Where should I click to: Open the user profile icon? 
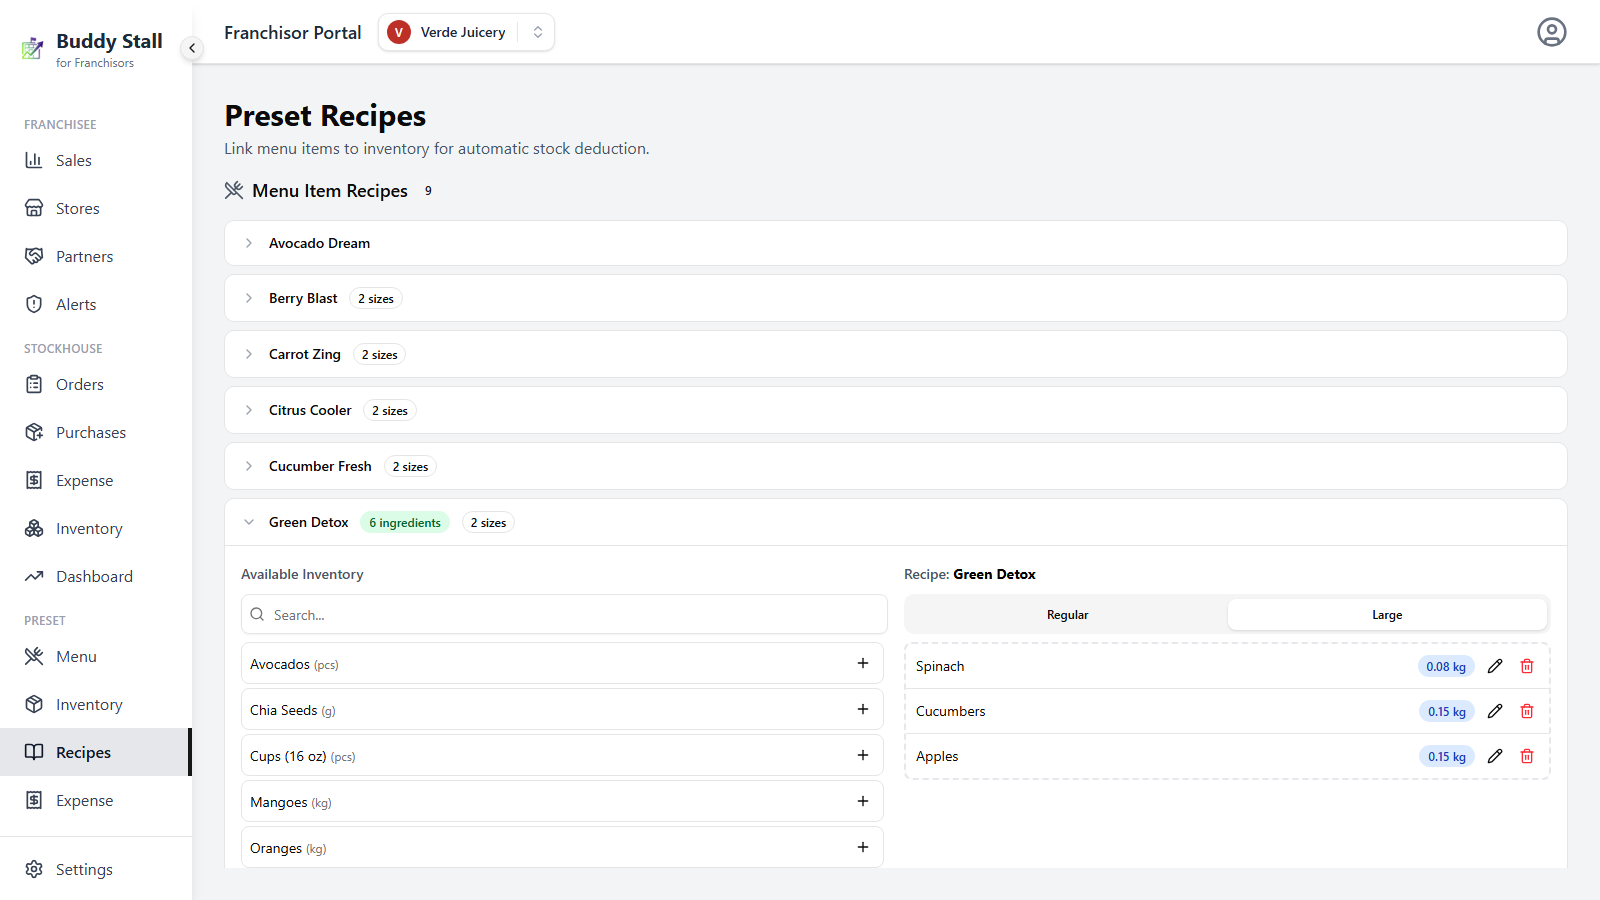point(1551,32)
